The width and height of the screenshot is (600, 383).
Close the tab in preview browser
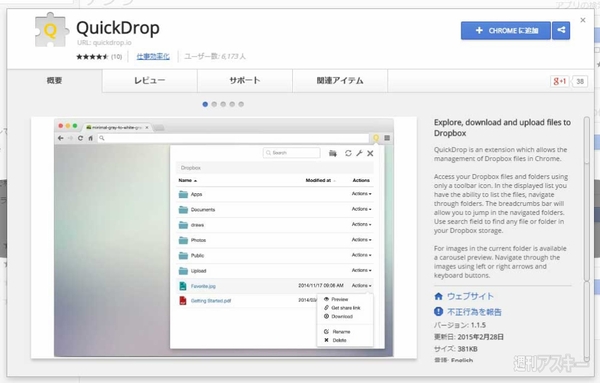pos(147,127)
